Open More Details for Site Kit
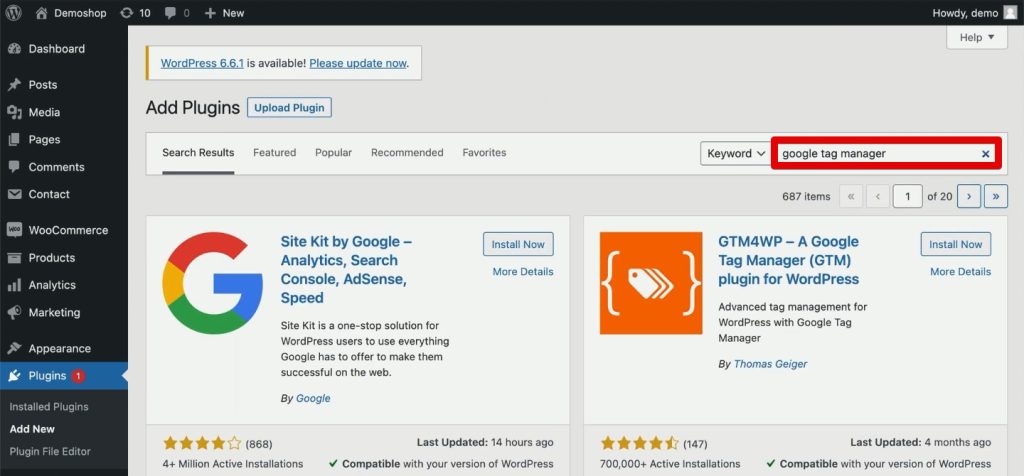1024x476 pixels. (x=522, y=272)
